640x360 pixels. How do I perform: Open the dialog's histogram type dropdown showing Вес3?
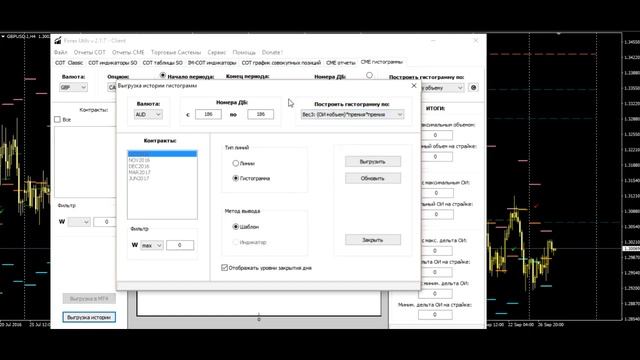tap(352, 115)
